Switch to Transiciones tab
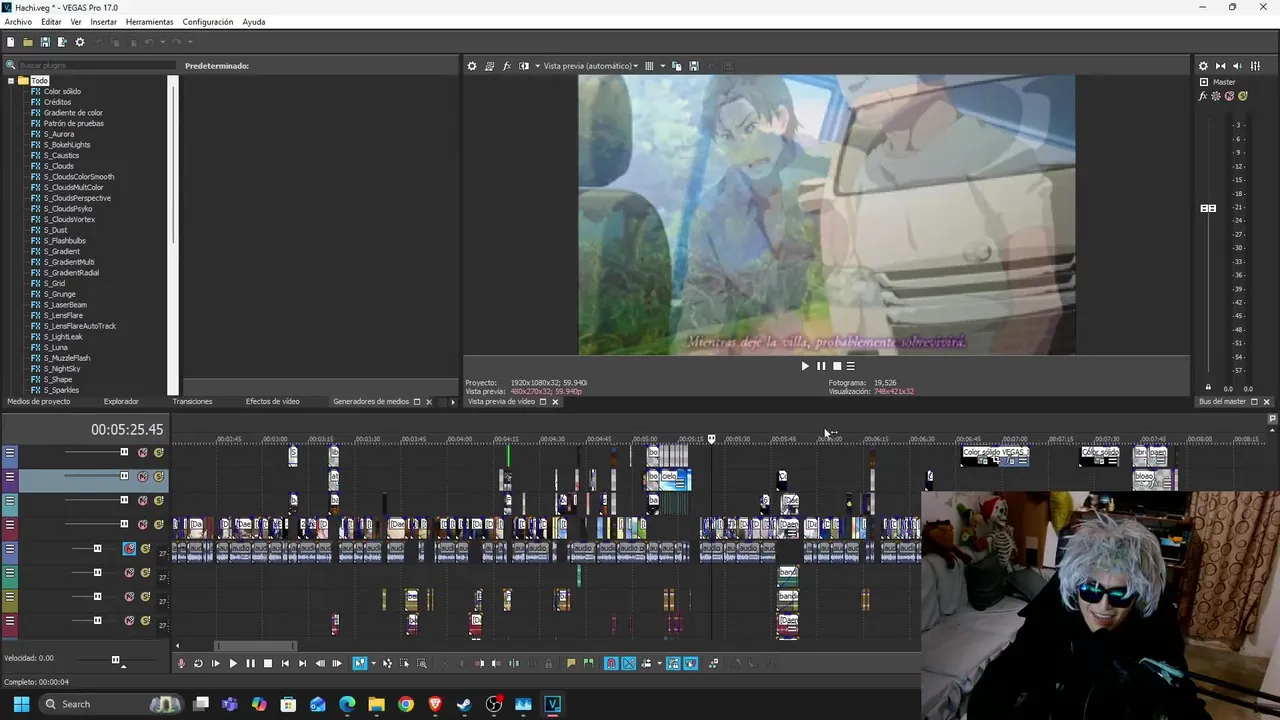 192,402
